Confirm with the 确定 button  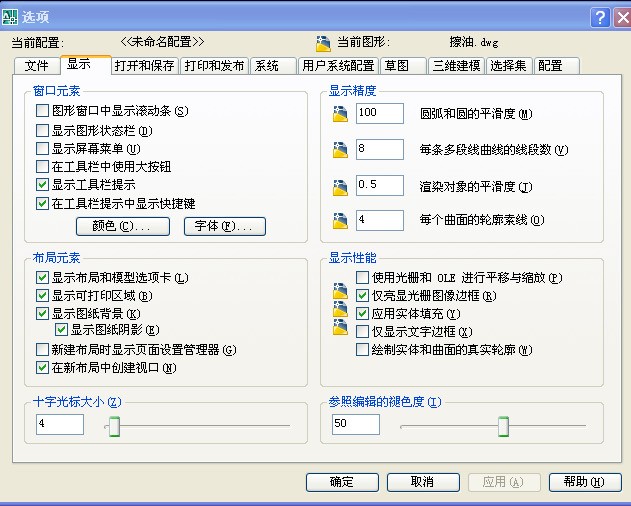[342, 482]
